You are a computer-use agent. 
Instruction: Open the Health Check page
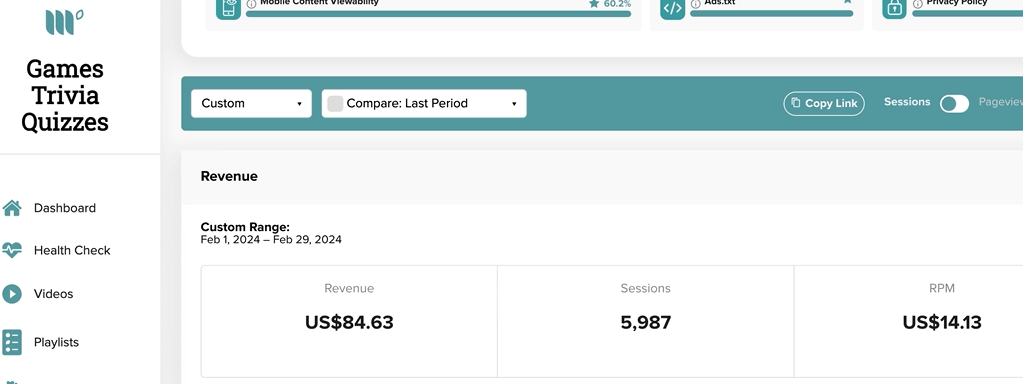click(72, 250)
